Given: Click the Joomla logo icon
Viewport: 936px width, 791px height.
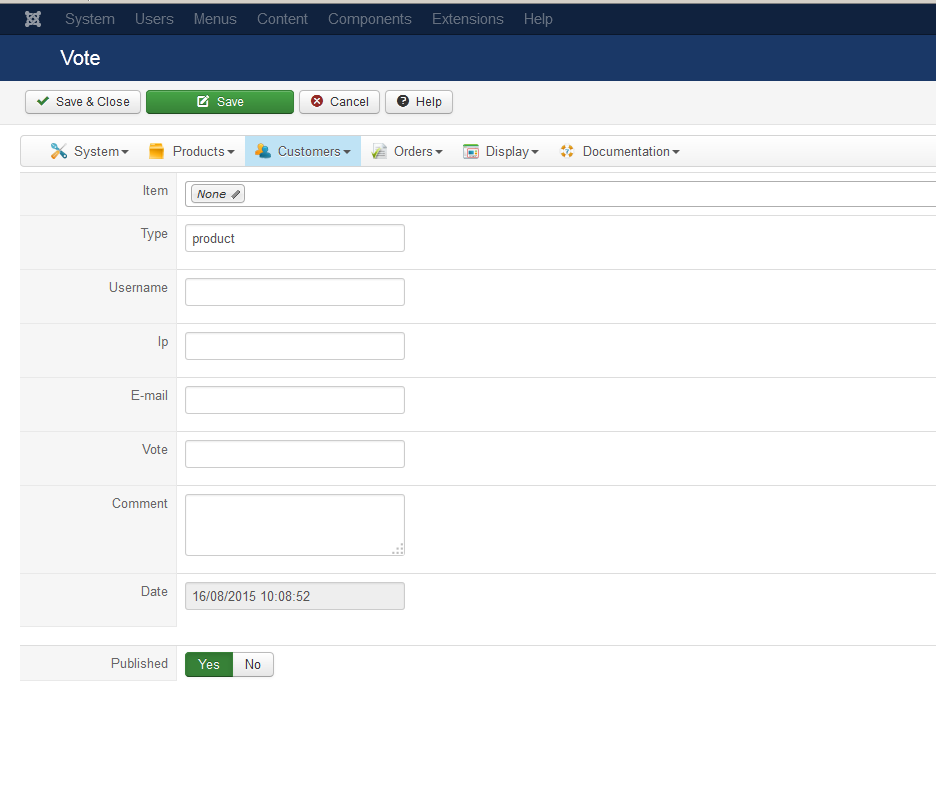Looking at the screenshot, I should pos(33,19).
